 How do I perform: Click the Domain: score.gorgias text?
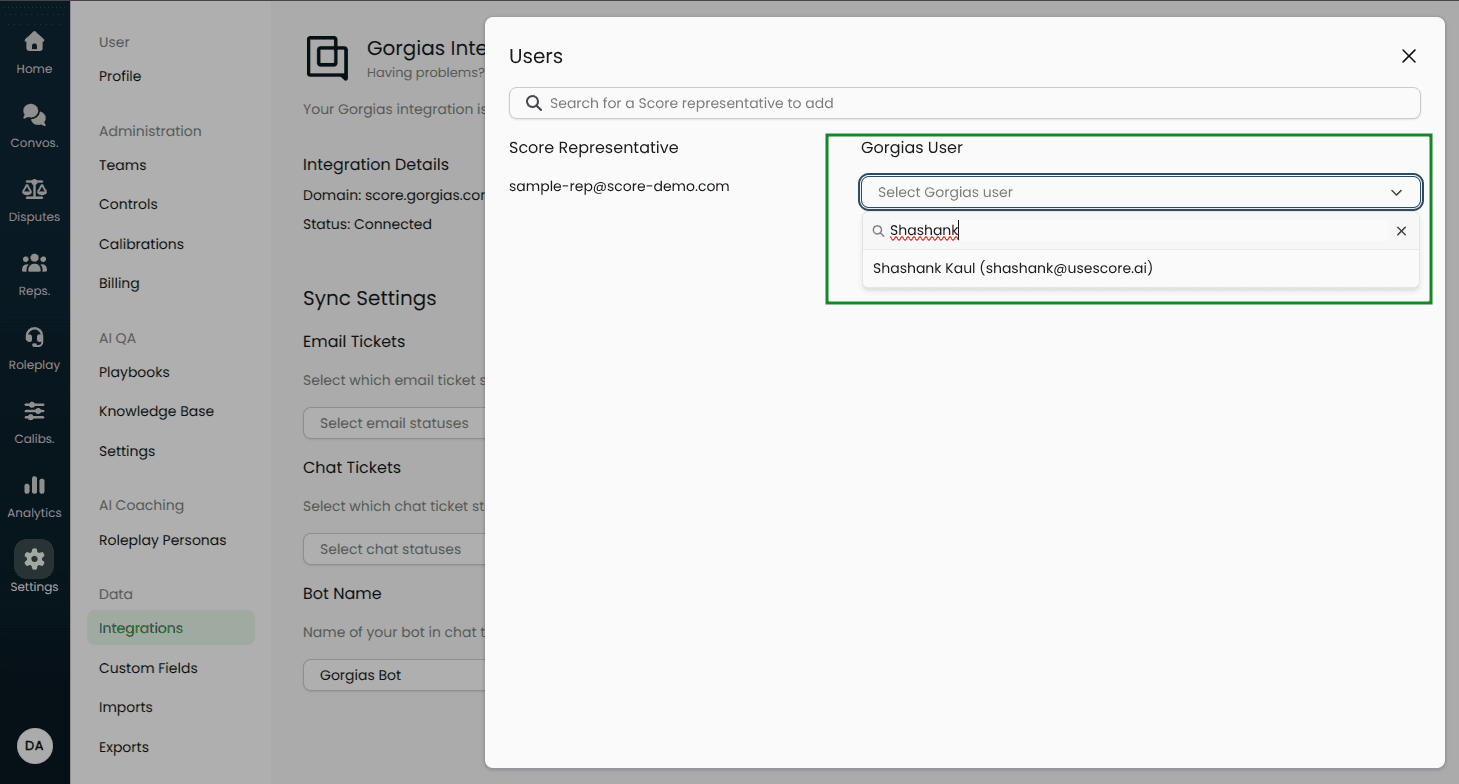coord(394,195)
